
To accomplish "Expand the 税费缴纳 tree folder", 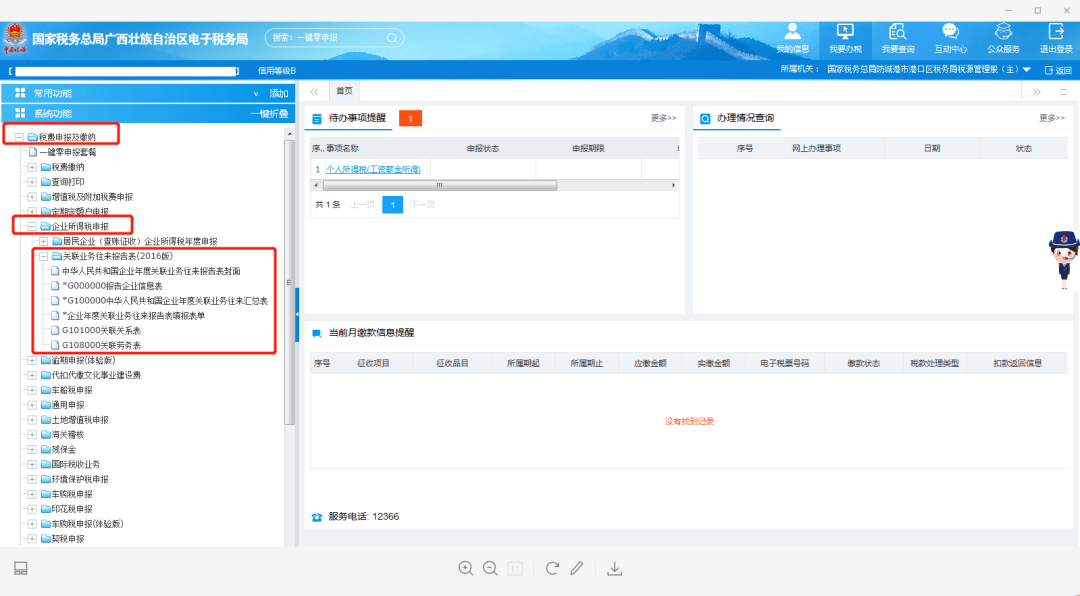I will 32,167.
